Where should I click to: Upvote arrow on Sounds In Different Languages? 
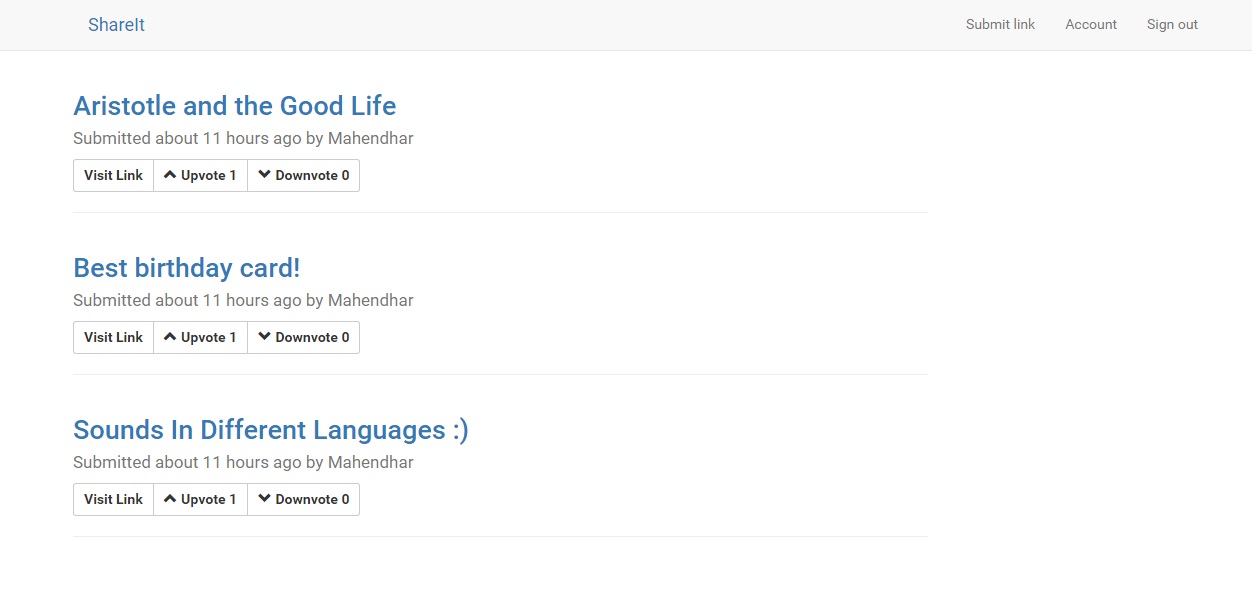tap(170, 499)
